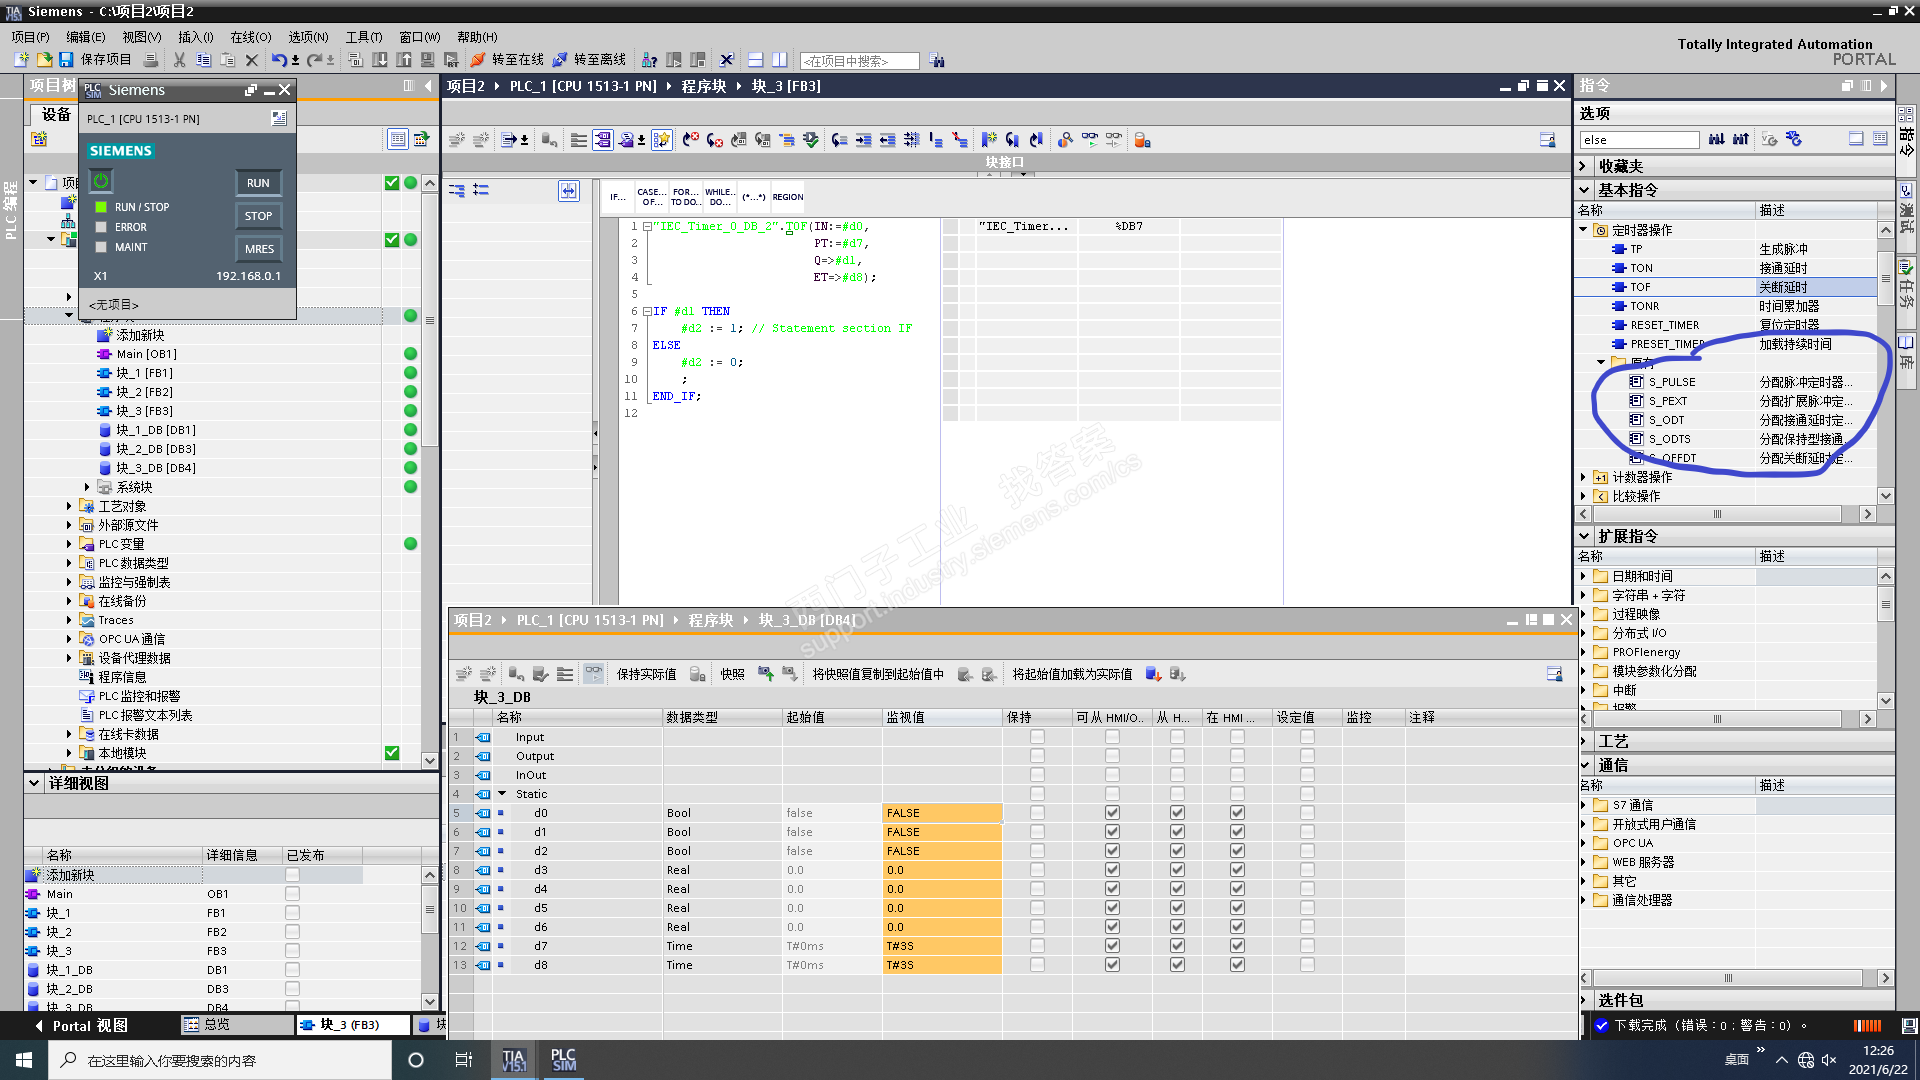The height and width of the screenshot is (1080, 1920).
Task: Click the PLC power button icon
Action: (x=101, y=181)
